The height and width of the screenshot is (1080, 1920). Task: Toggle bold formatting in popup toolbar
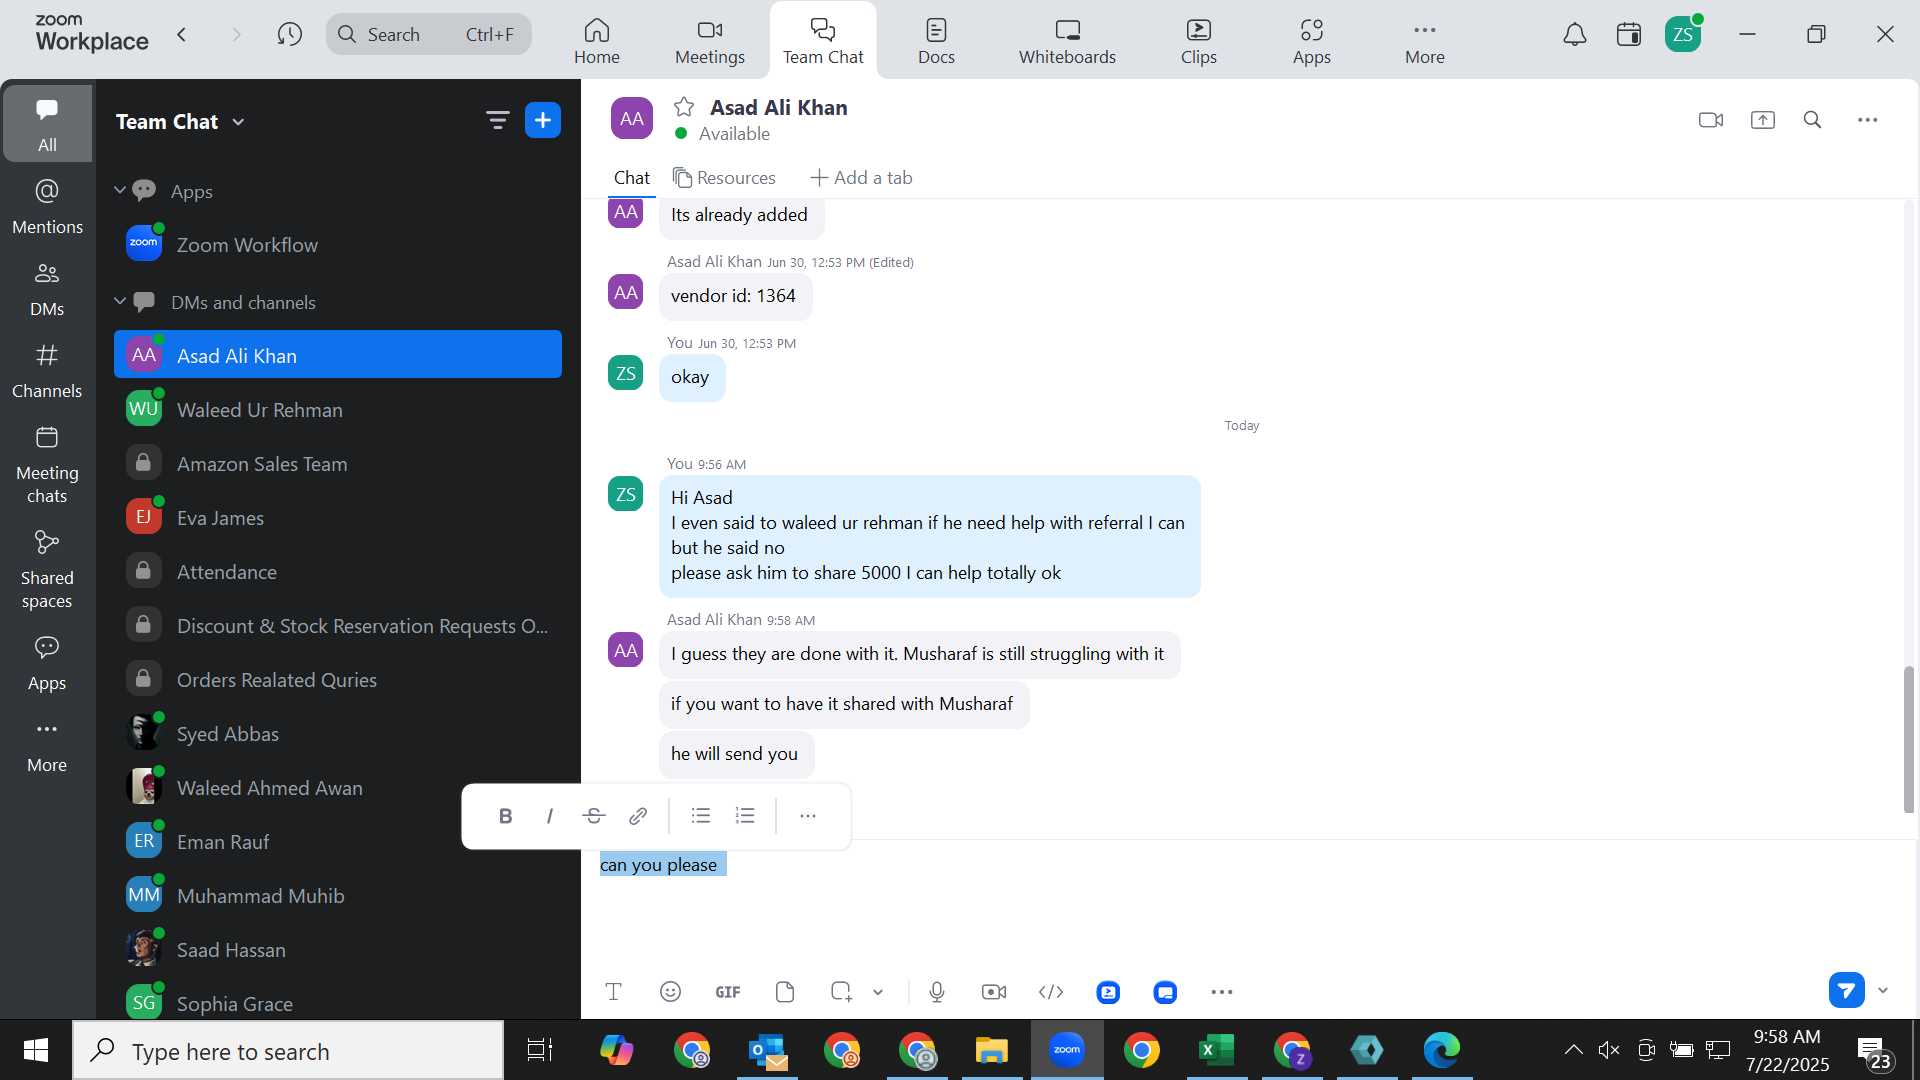coord(505,816)
